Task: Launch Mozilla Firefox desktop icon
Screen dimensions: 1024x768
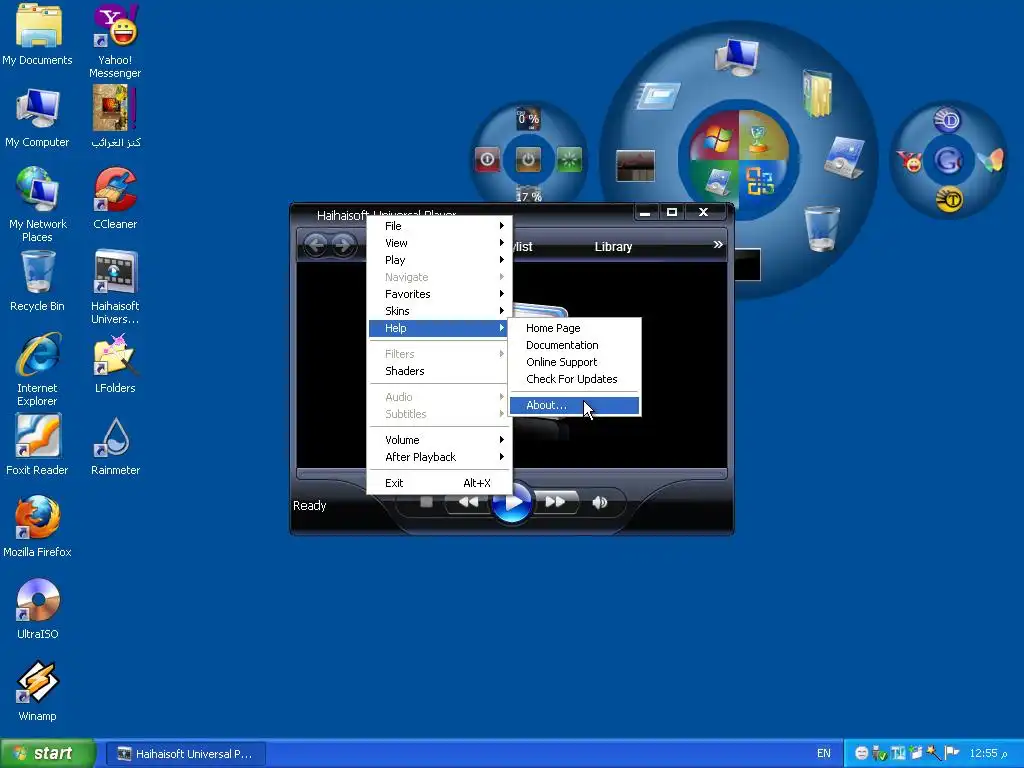Action: coord(37,527)
